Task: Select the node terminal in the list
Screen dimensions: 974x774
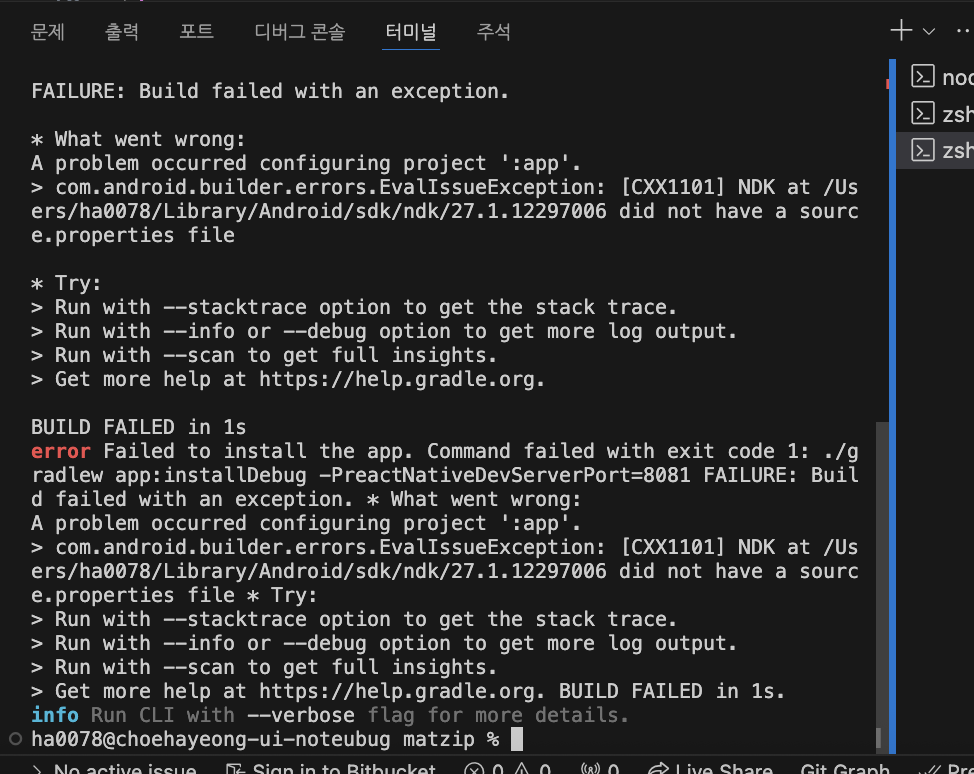Action: 940,77
